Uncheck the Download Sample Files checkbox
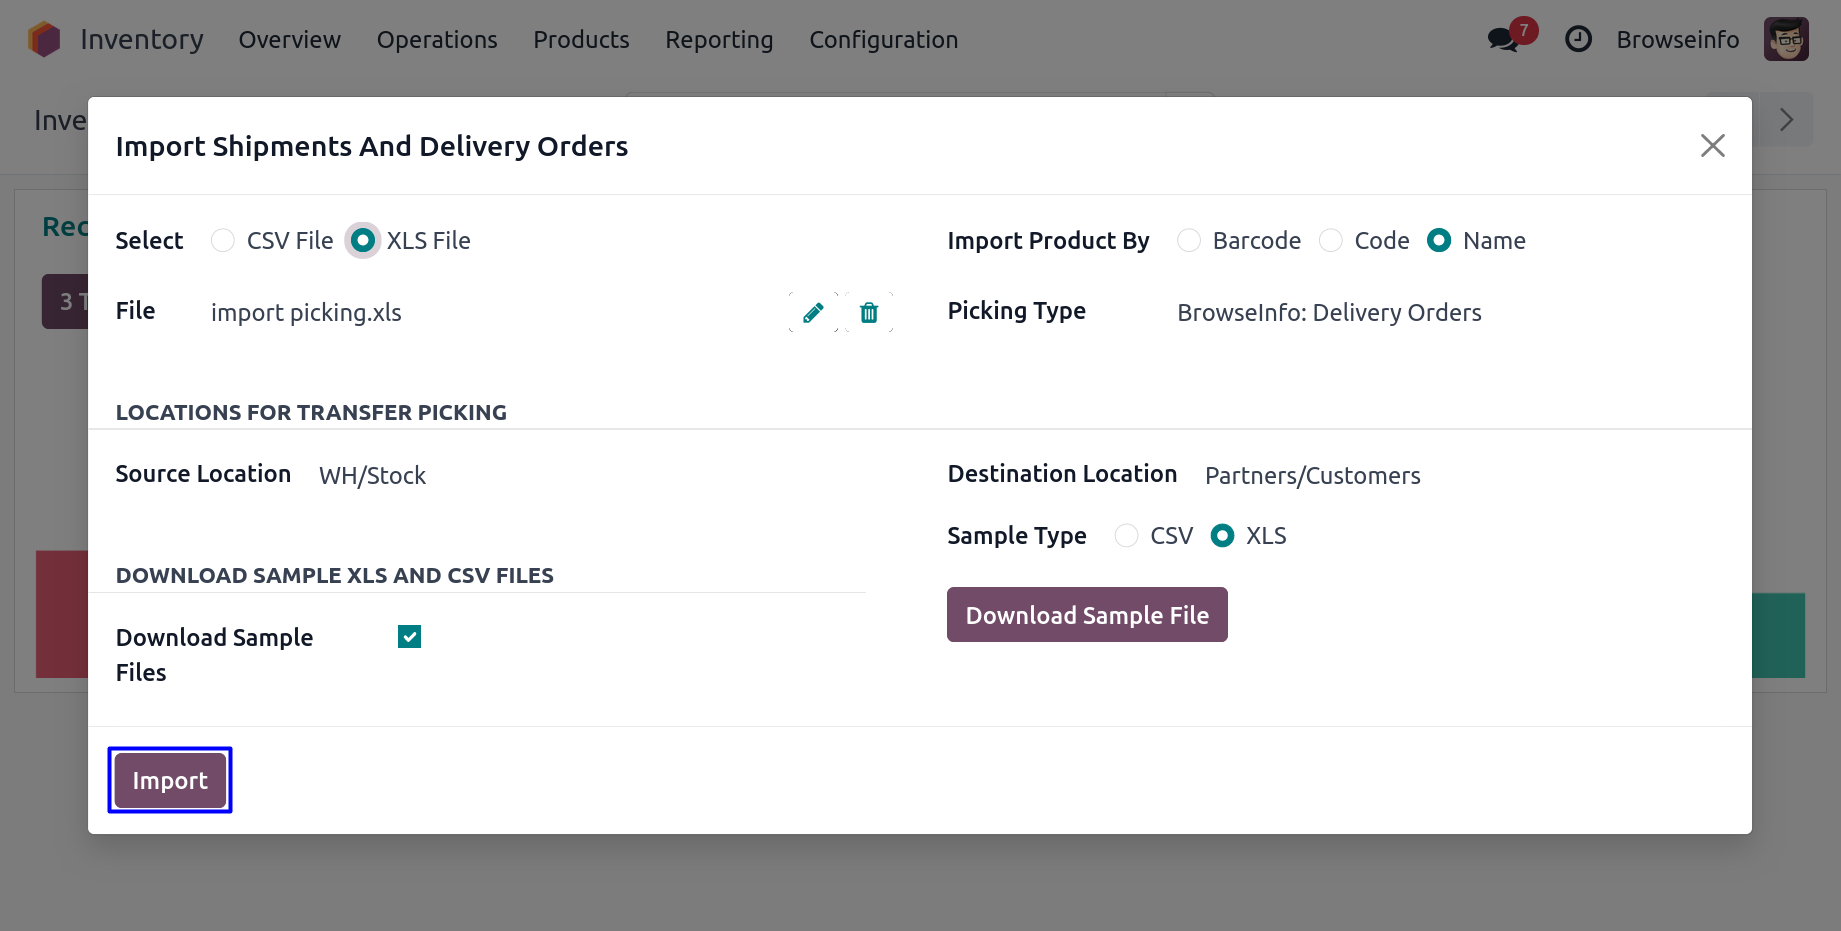Image resolution: width=1841 pixels, height=931 pixels. (x=409, y=637)
